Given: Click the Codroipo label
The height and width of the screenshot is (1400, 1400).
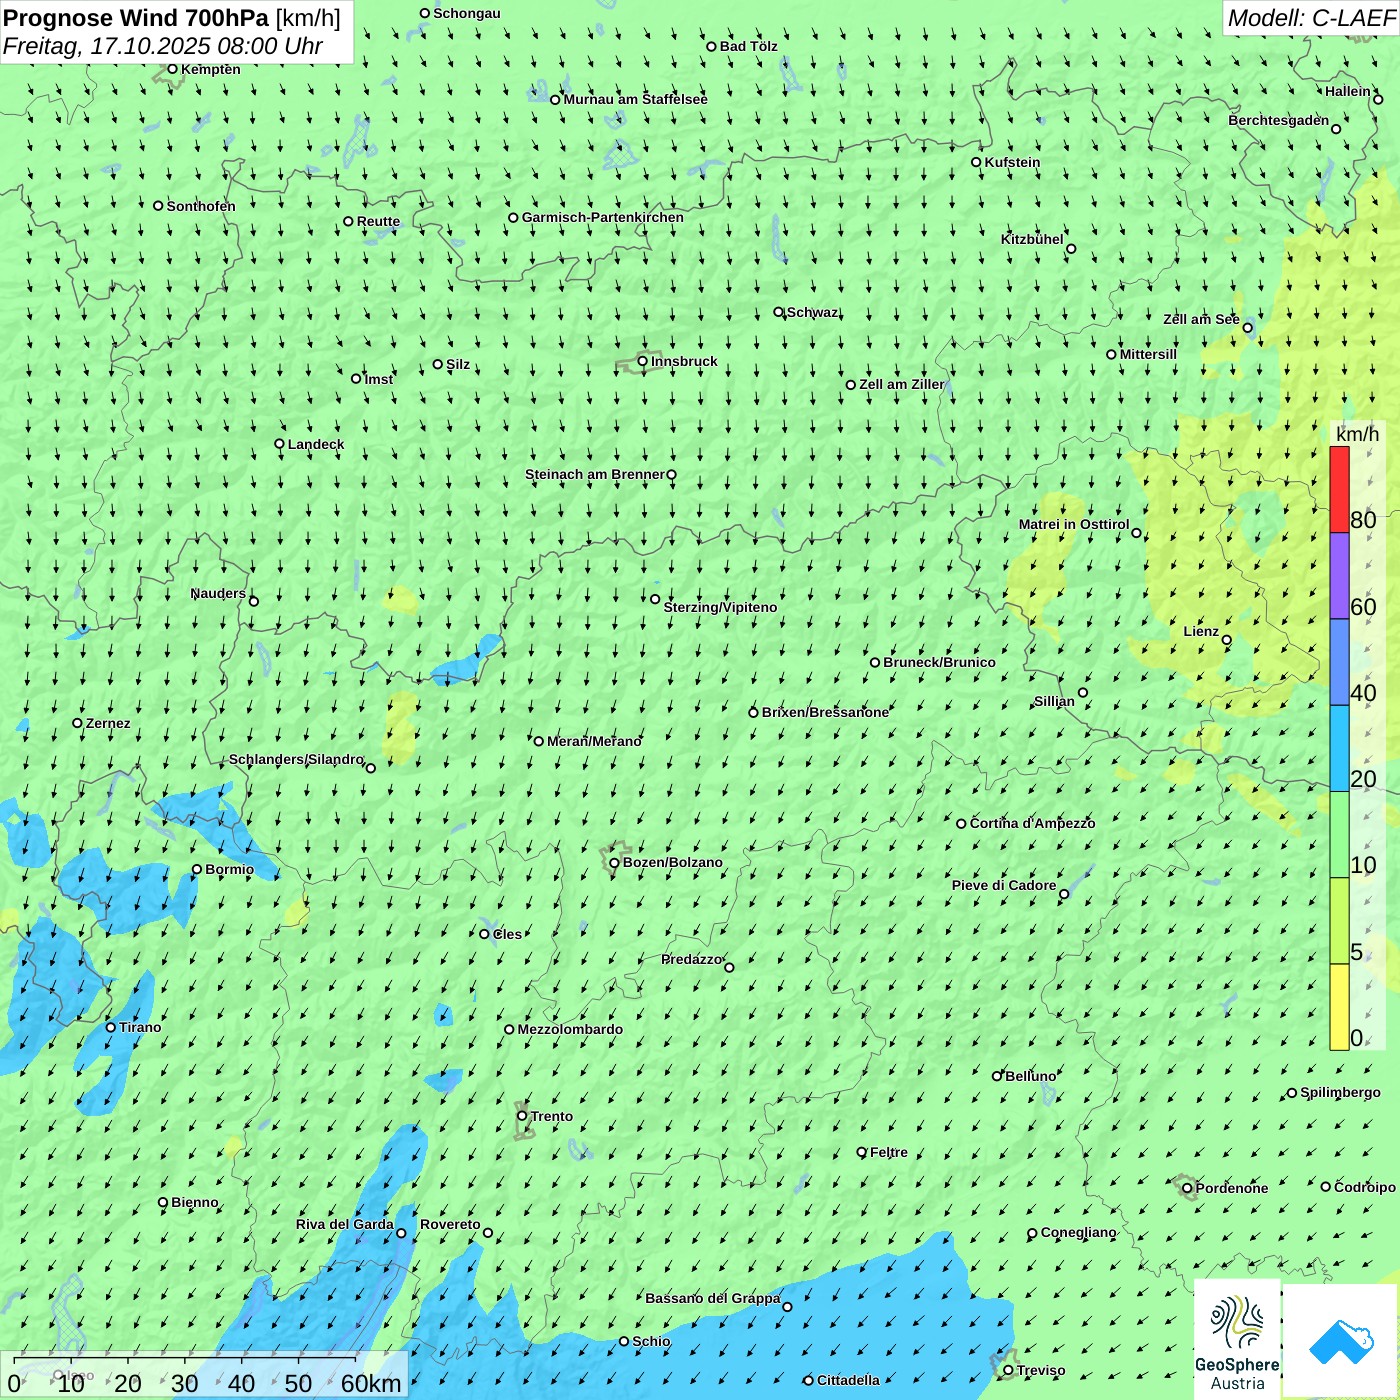Looking at the screenshot, I should (1365, 1187).
